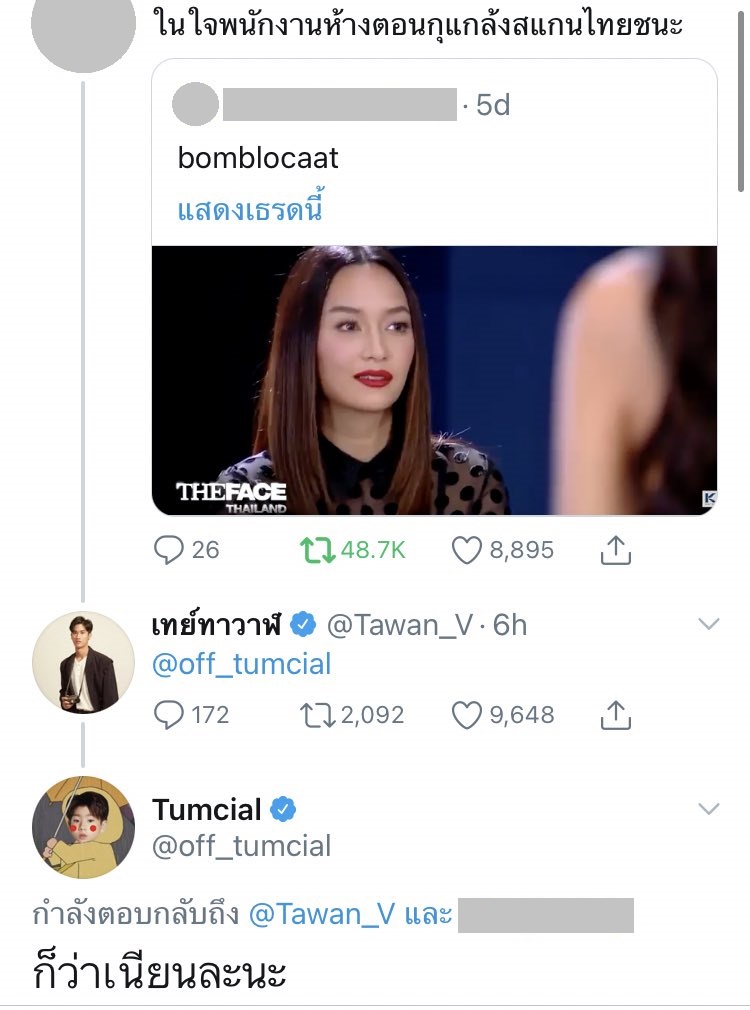Image resolution: width=750 pixels, height=1010 pixels.
Task: Open The Face Thailand image
Action: pos(434,380)
